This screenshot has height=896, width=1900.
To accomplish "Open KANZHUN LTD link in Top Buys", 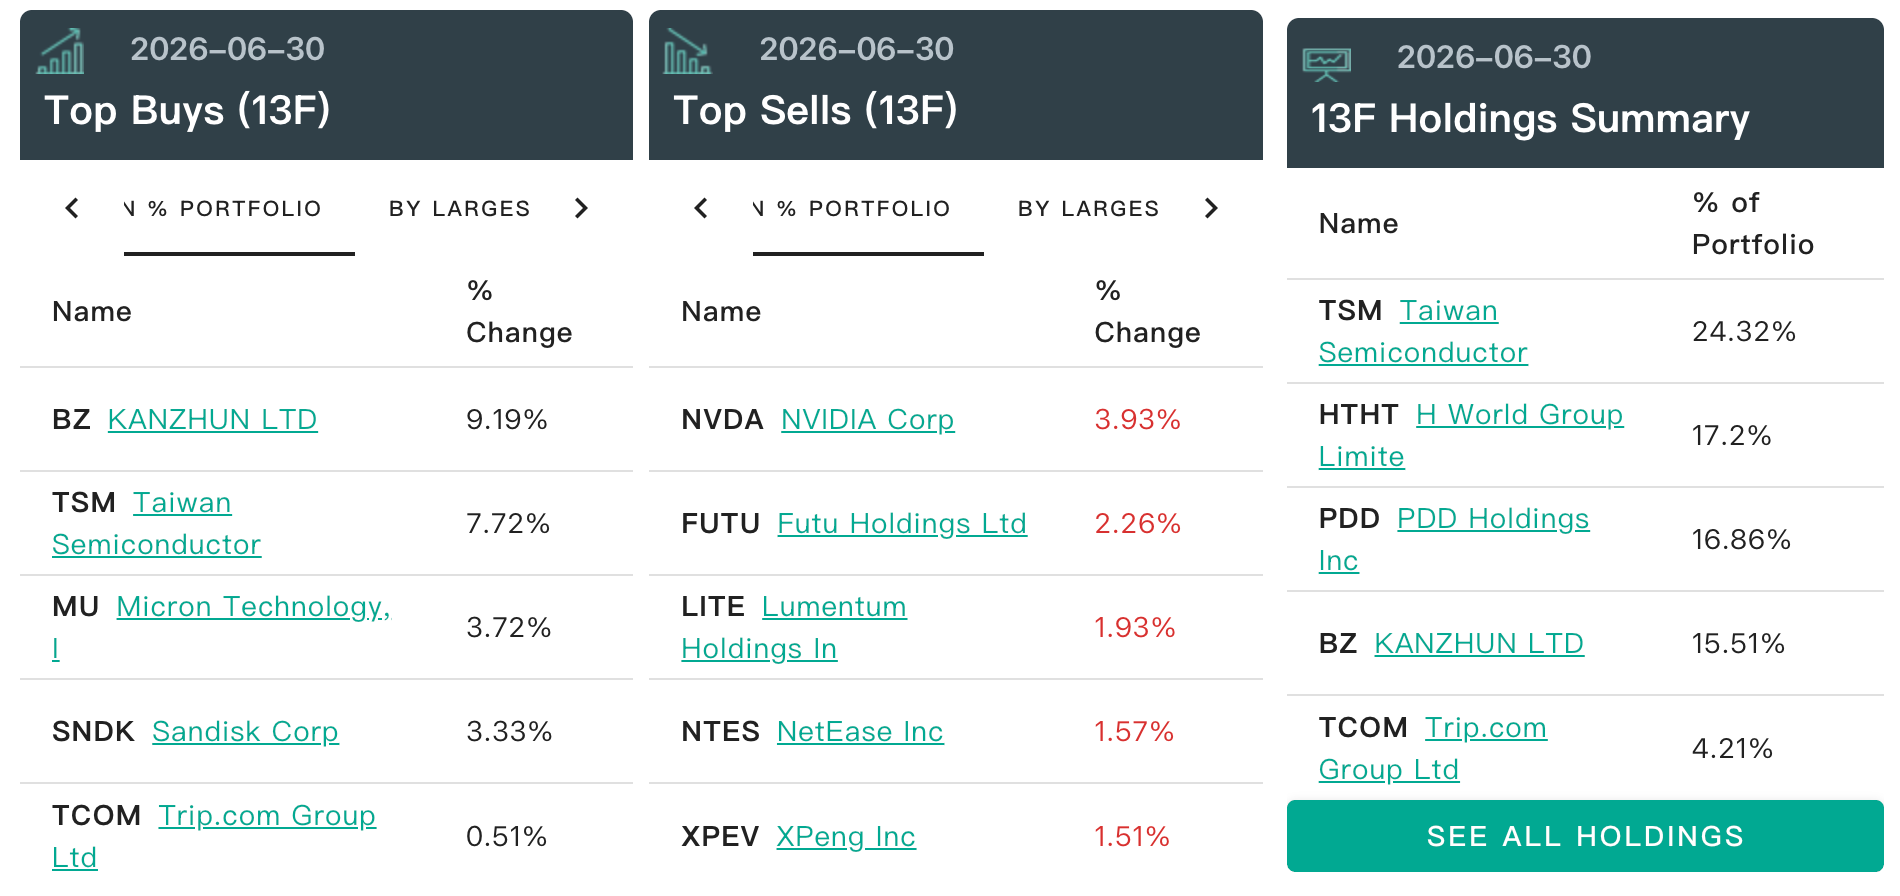I will coord(212,419).
